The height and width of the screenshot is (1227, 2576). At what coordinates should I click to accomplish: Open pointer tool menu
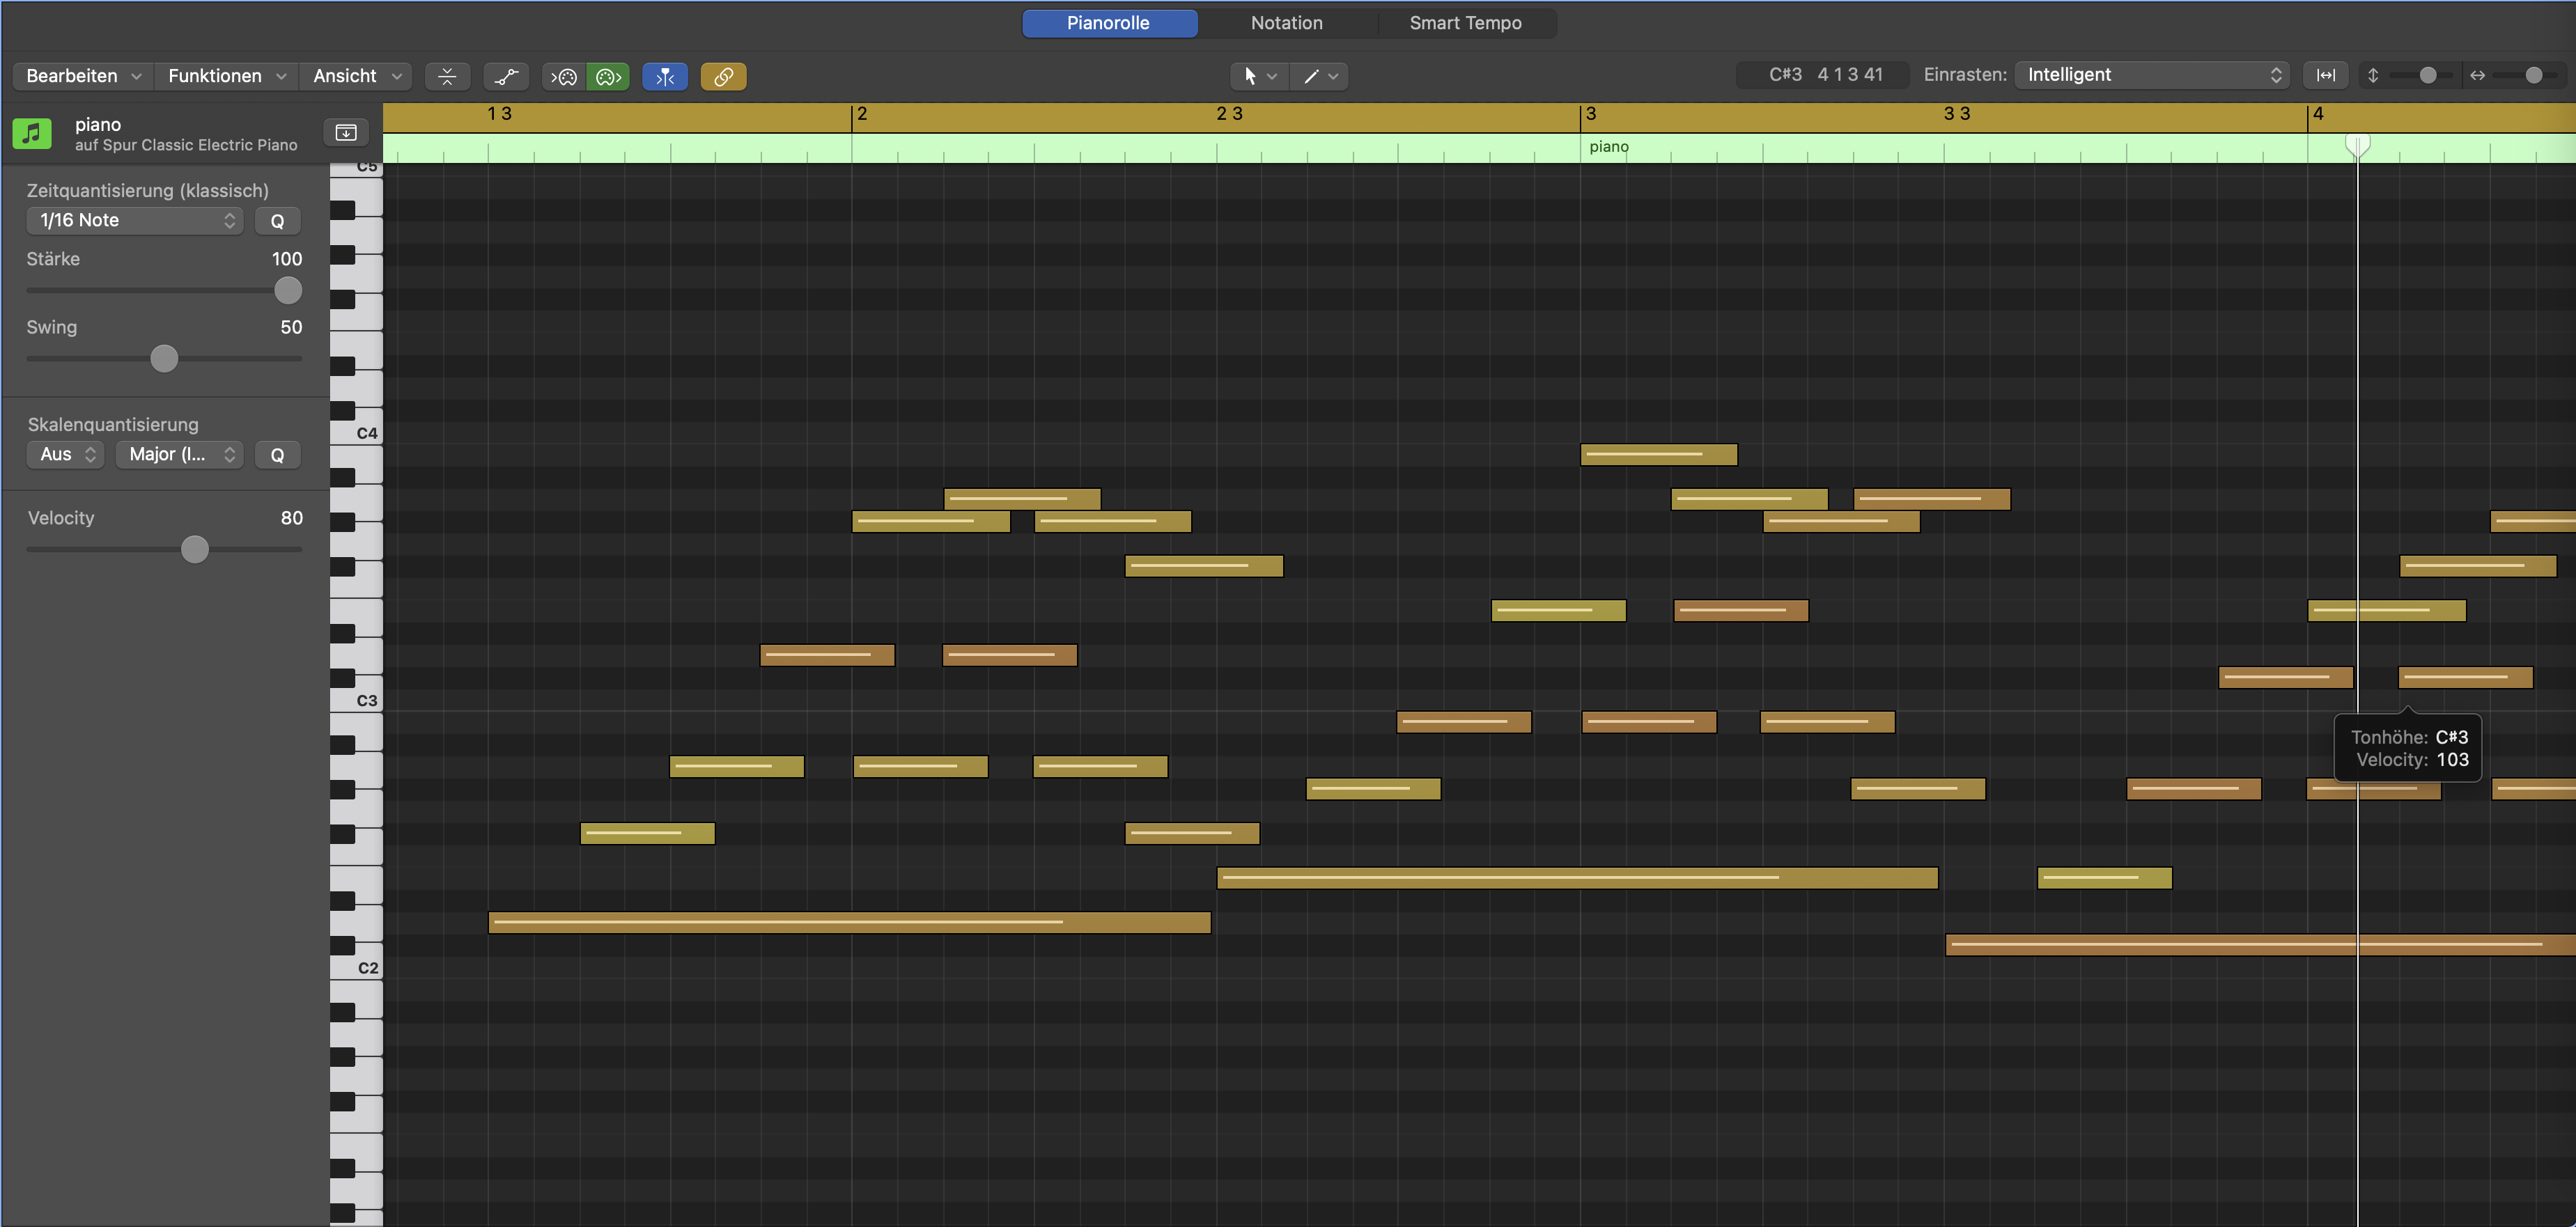(x=1258, y=76)
